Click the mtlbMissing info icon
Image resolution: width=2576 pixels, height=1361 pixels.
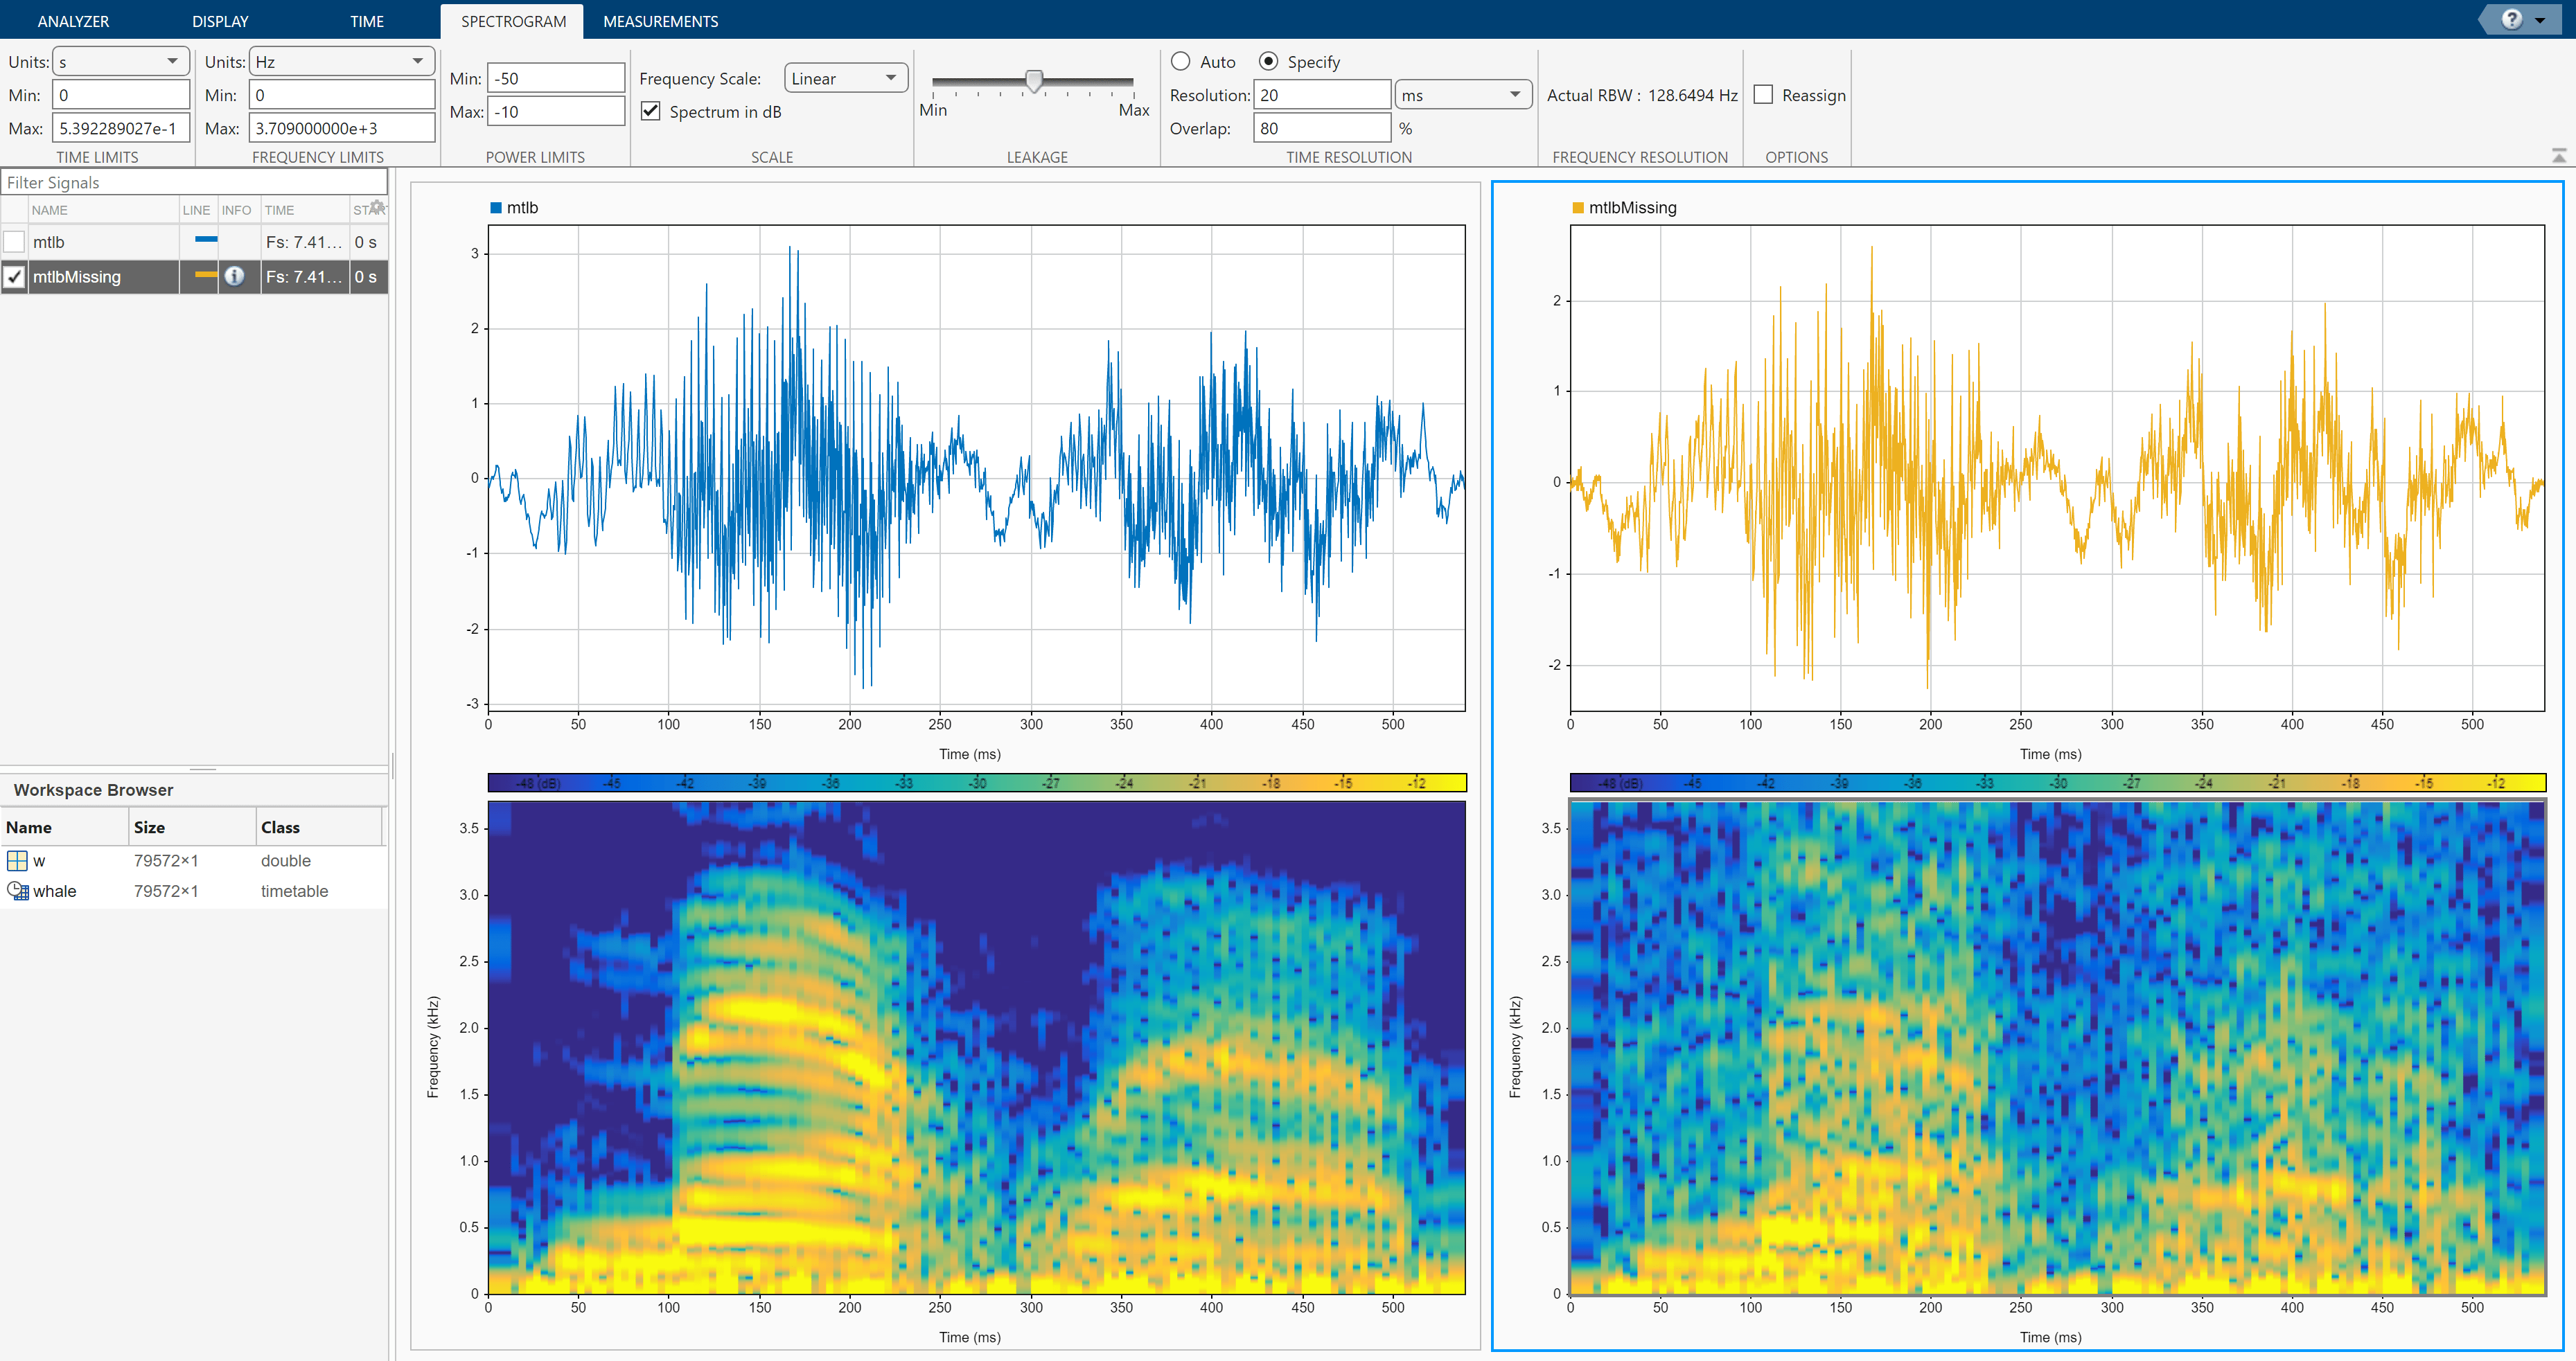click(x=234, y=276)
